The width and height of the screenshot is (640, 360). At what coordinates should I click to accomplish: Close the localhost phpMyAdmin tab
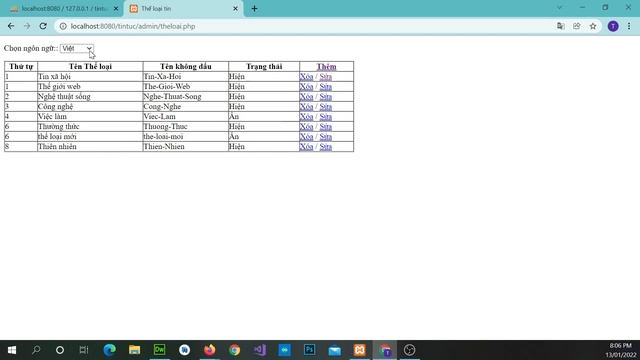(x=116, y=9)
